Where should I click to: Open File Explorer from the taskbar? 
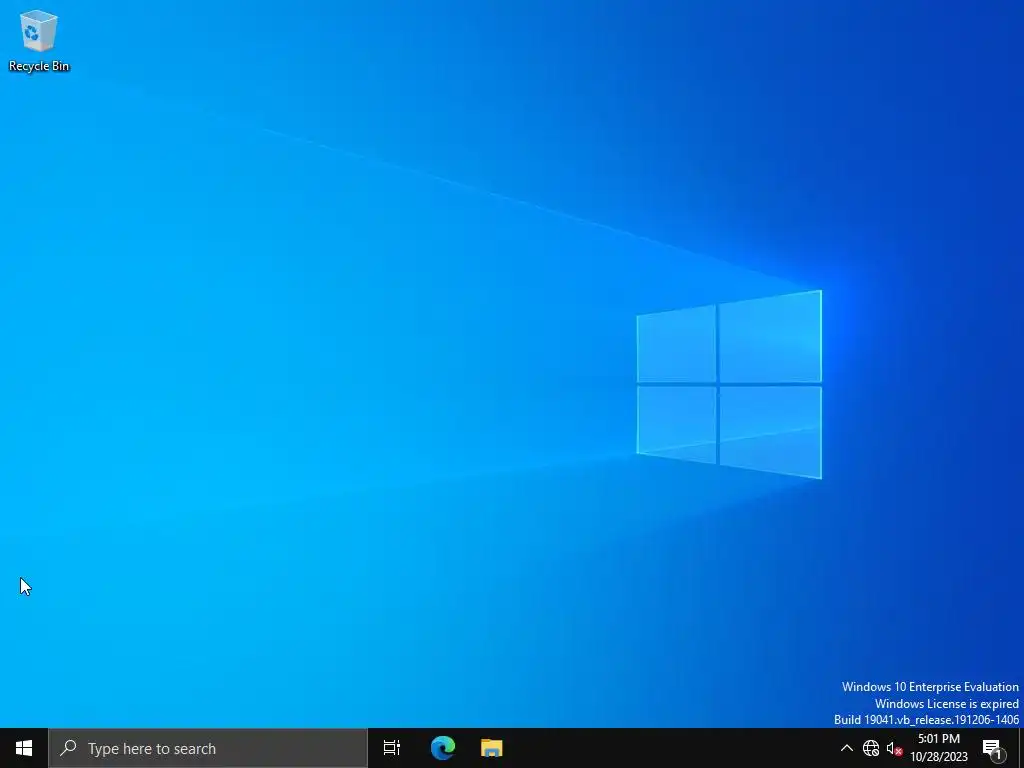coord(491,748)
